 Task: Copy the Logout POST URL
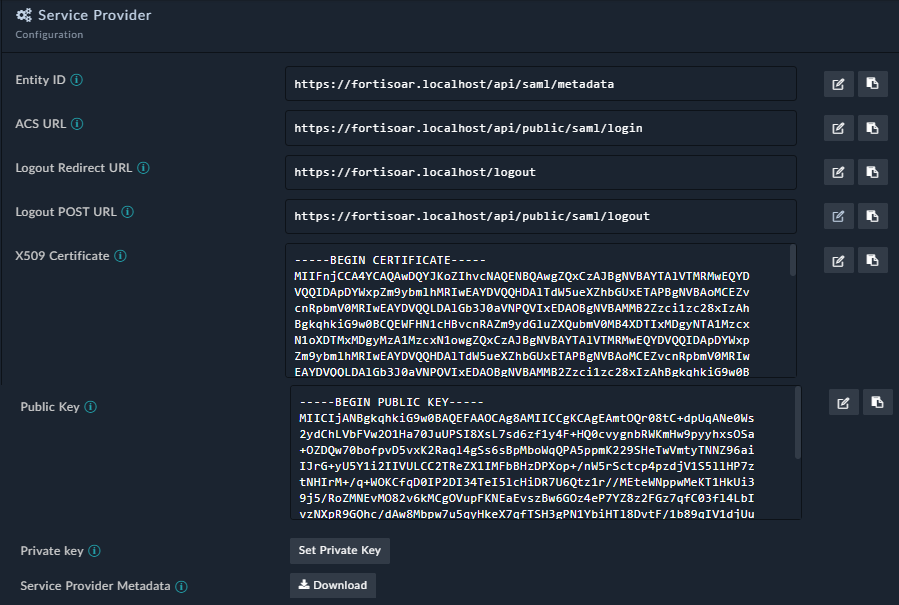873,216
